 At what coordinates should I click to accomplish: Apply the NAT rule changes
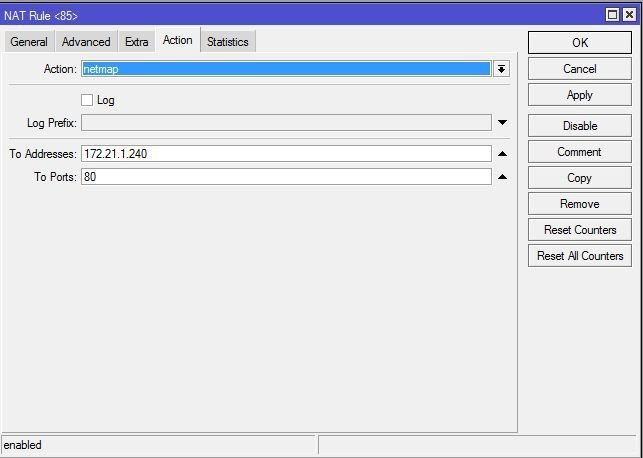(x=580, y=95)
